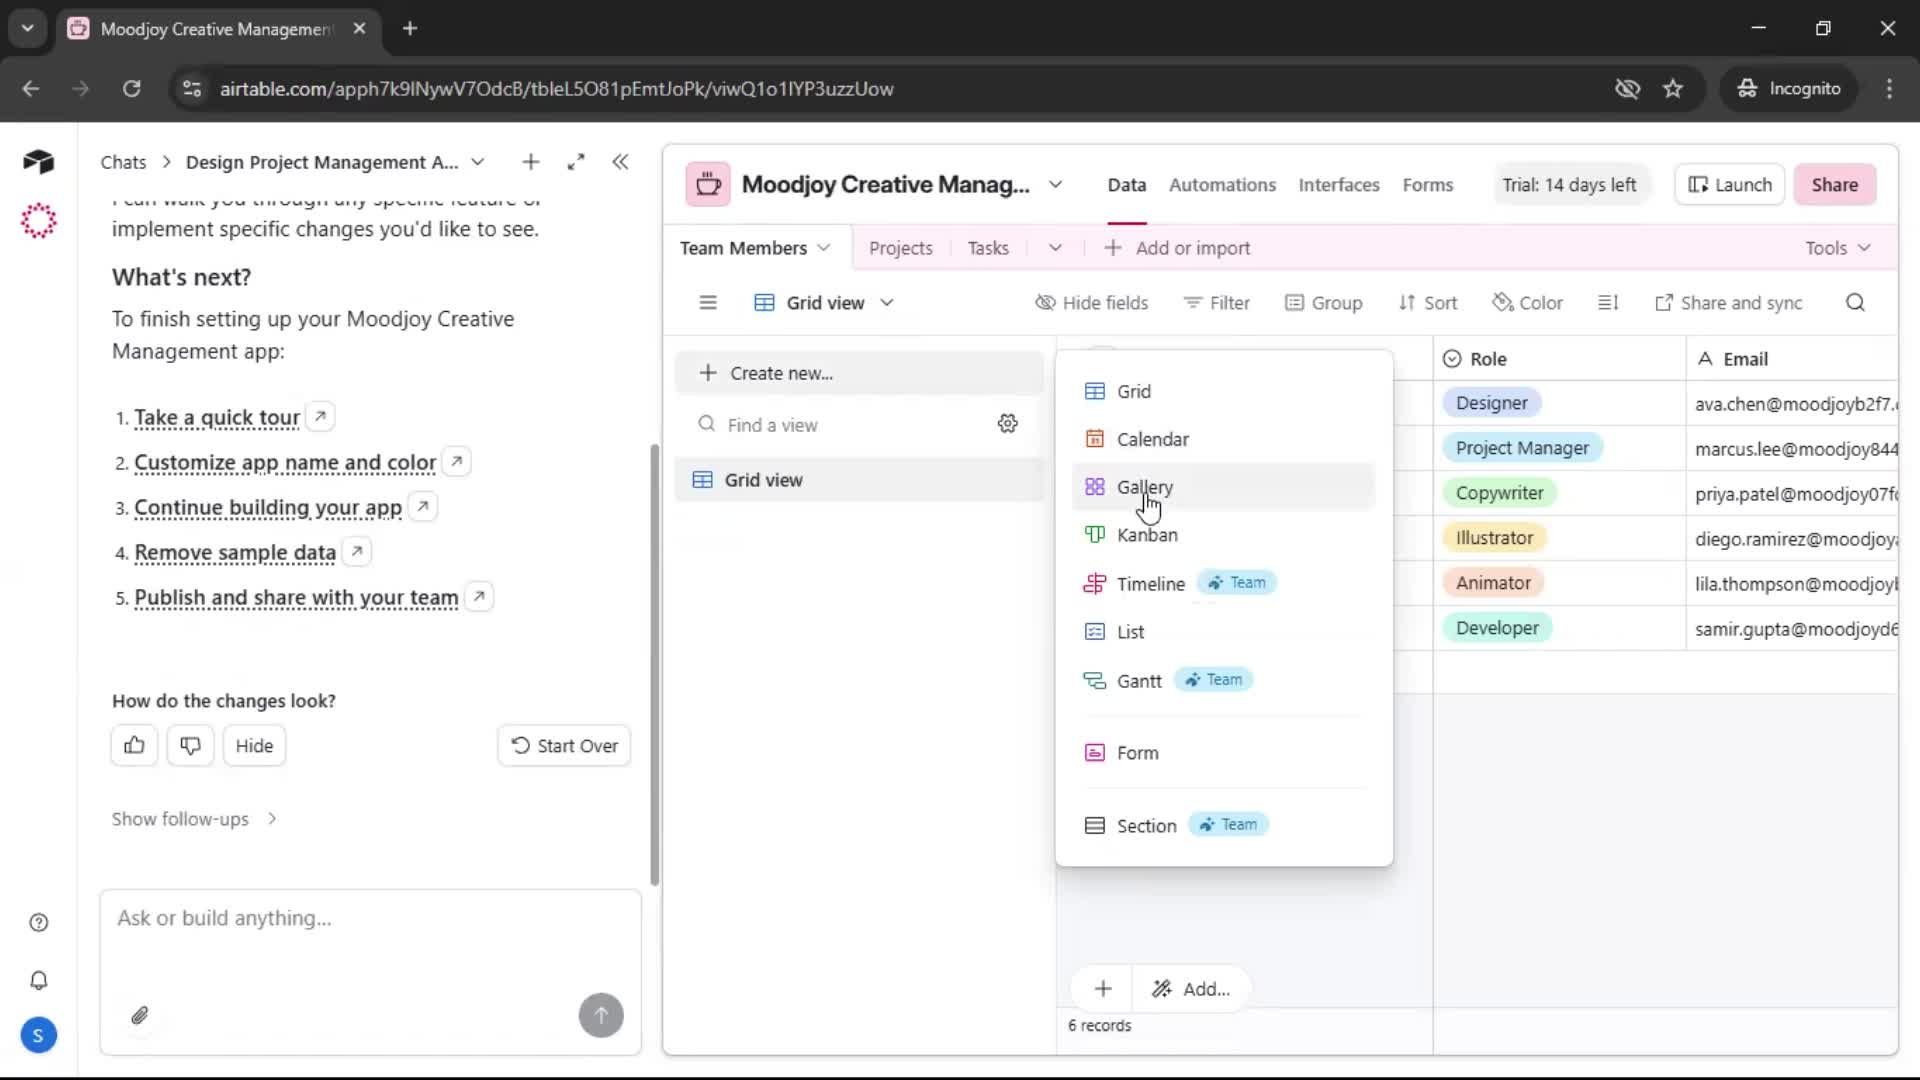Select Calendar in view type menu
This screenshot has height=1080, width=1920.
point(1223,439)
